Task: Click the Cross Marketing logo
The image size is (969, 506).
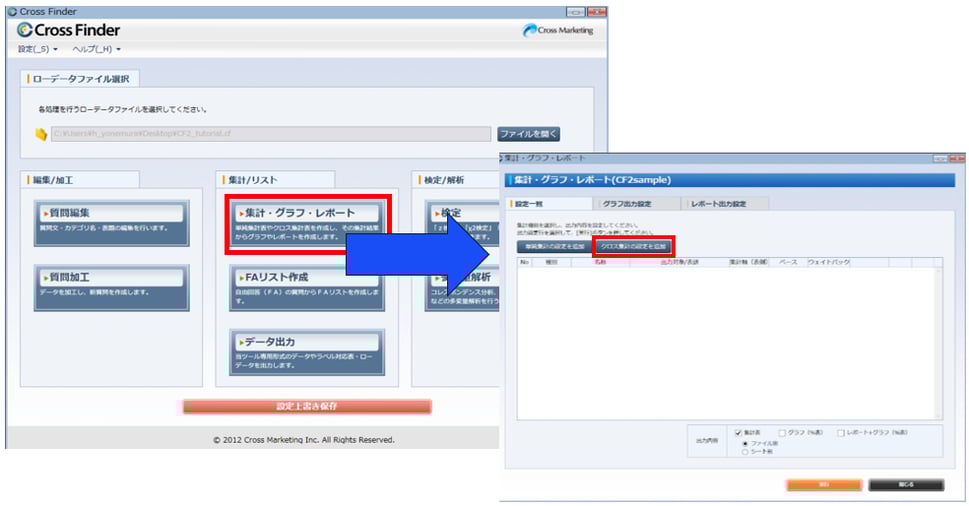Action: click(x=557, y=30)
